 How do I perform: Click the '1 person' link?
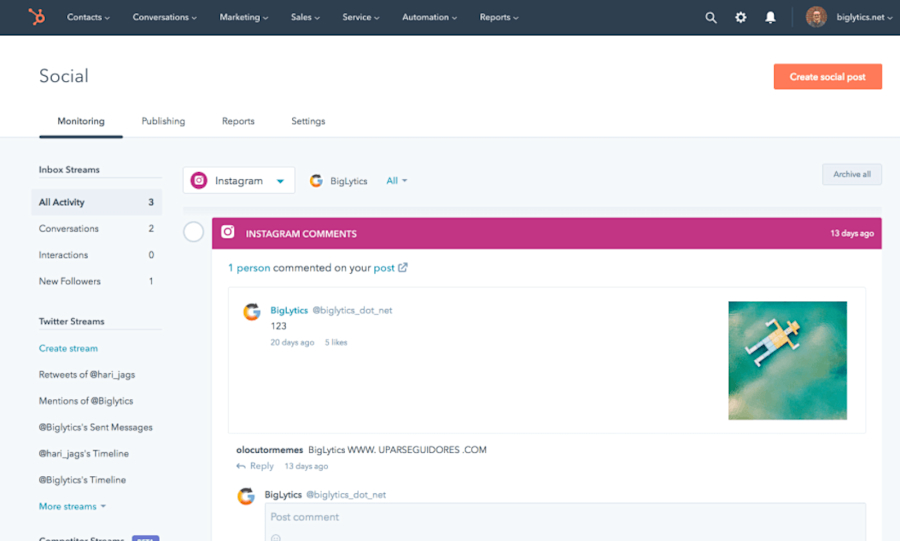coord(249,268)
